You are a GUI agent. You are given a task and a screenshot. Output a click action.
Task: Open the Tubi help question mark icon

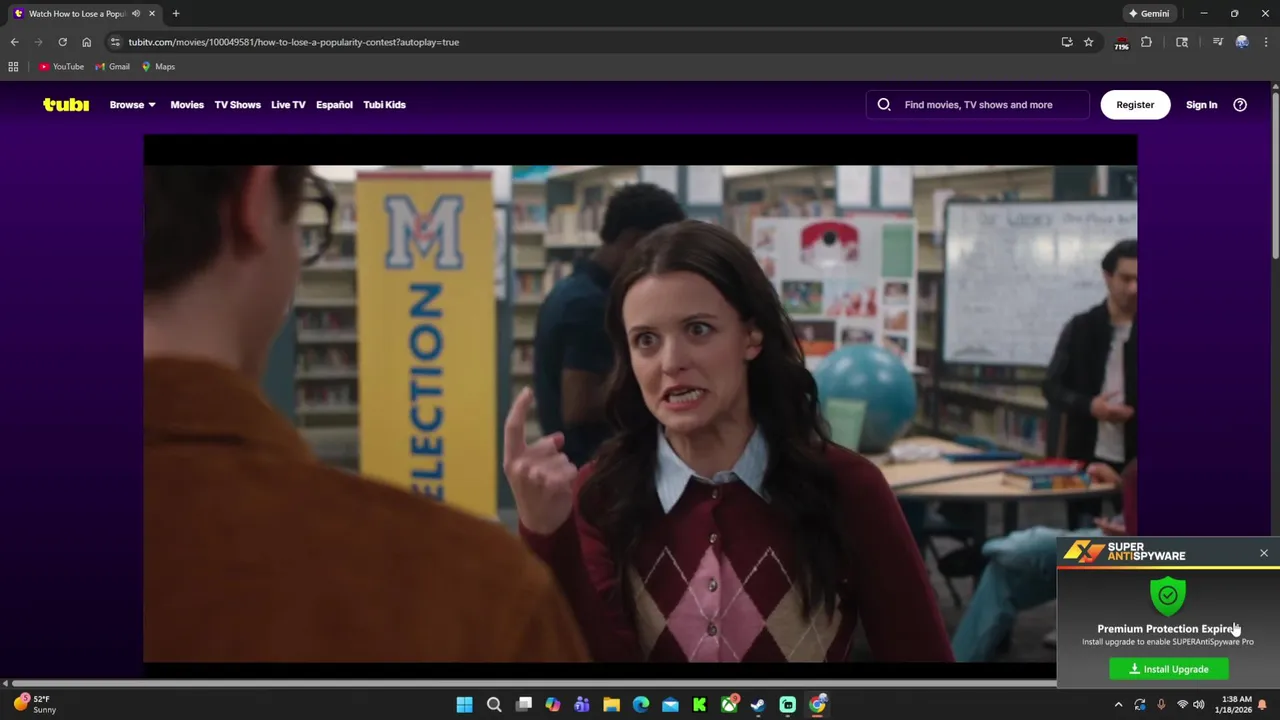1240,104
